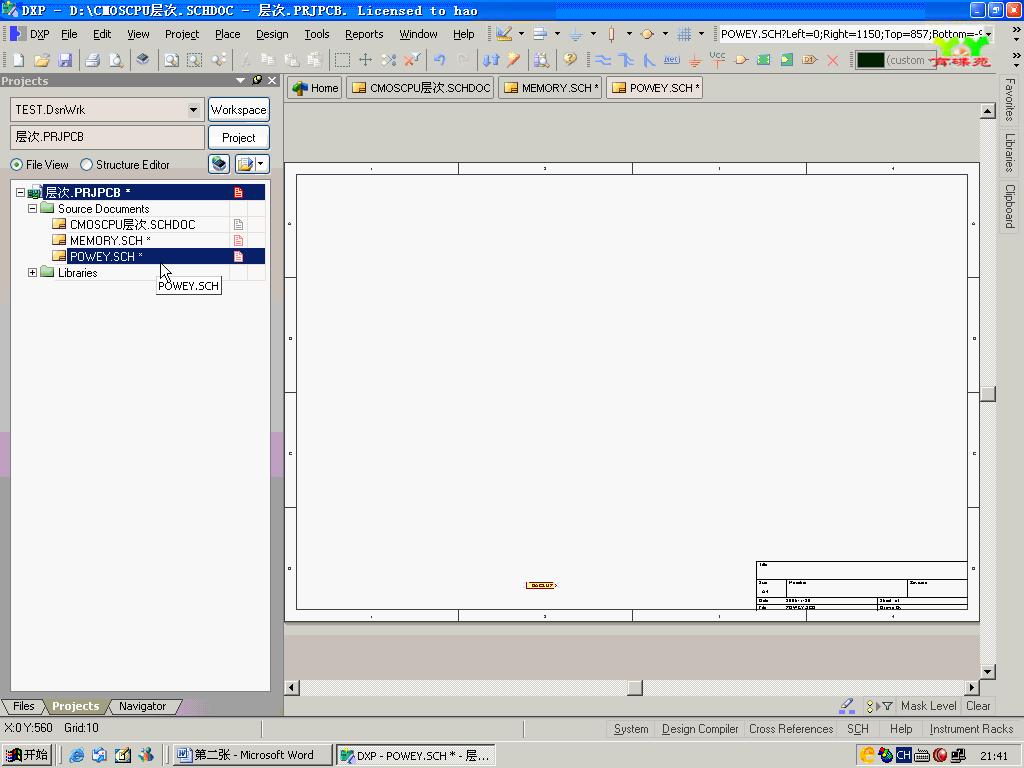Click the Project button
1024x768 pixels.
(238, 138)
